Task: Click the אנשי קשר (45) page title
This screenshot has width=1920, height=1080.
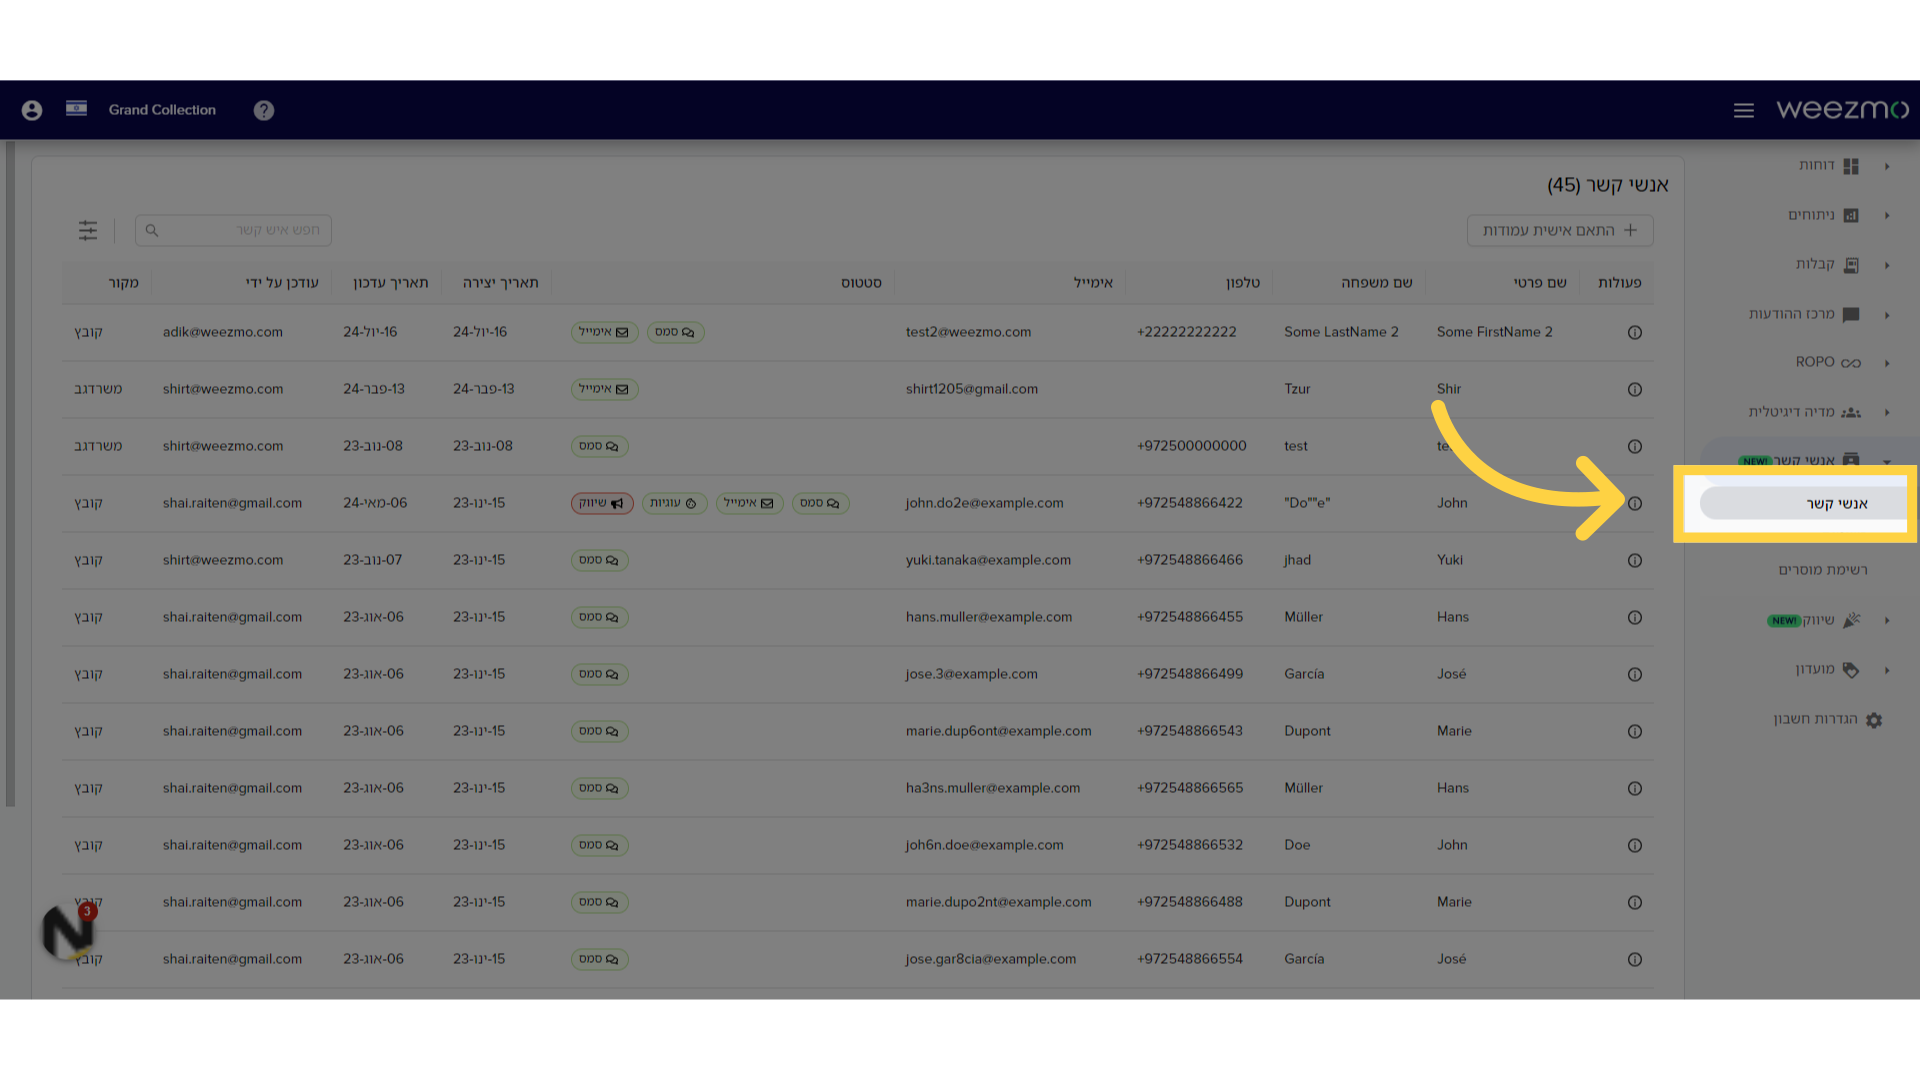Action: (1608, 185)
